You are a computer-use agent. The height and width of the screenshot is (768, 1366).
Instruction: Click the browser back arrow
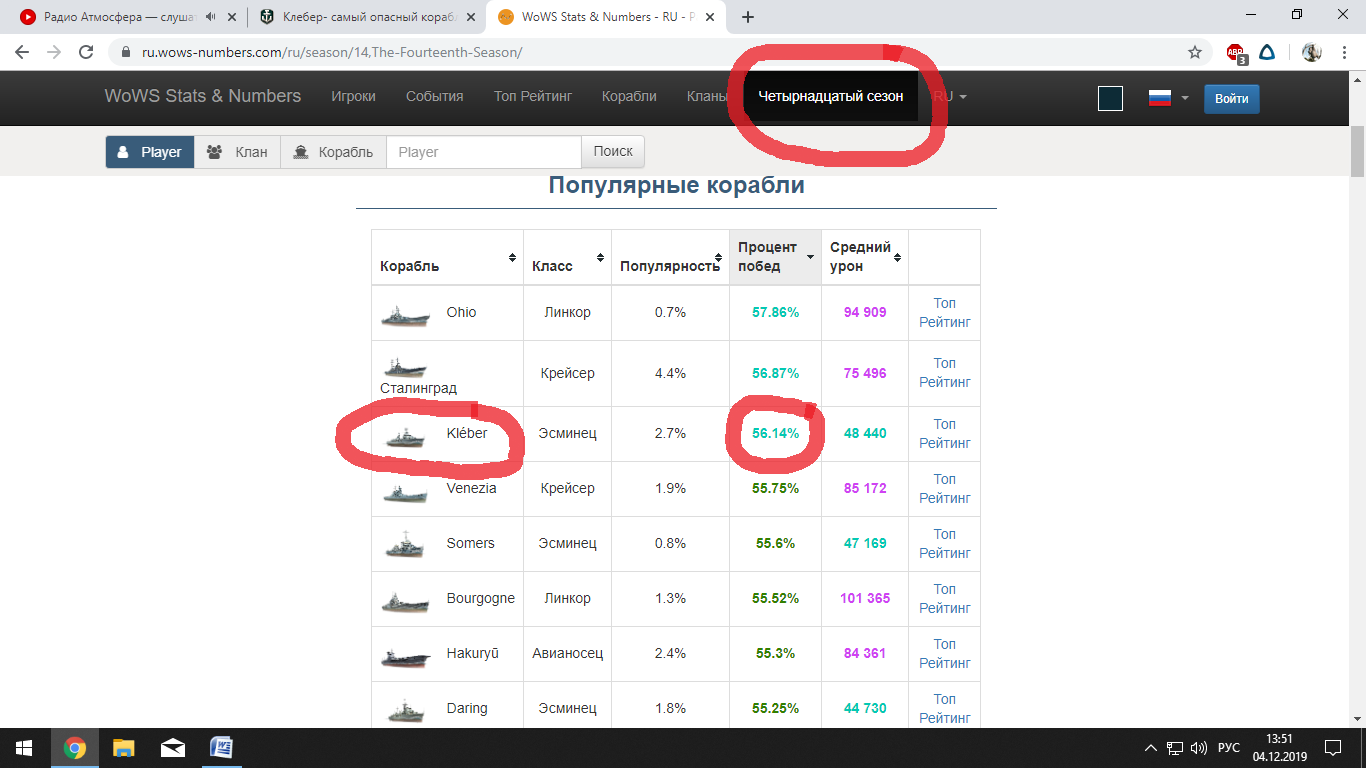[22, 52]
